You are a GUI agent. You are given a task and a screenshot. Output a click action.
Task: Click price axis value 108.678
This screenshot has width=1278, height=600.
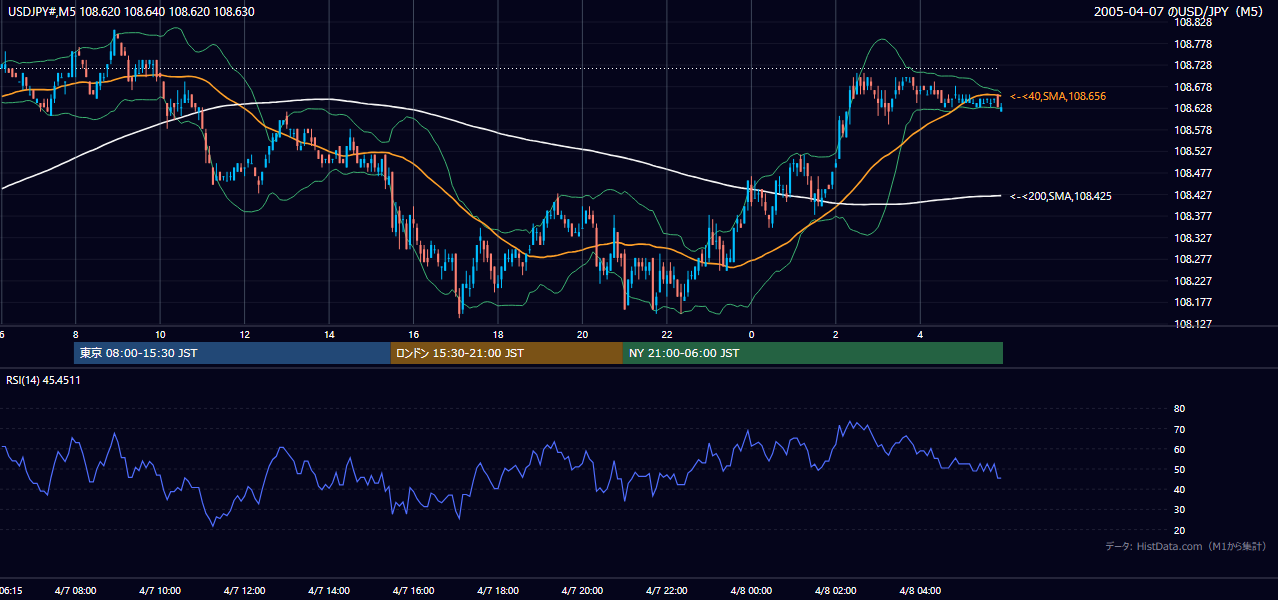tap(1193, 87)
